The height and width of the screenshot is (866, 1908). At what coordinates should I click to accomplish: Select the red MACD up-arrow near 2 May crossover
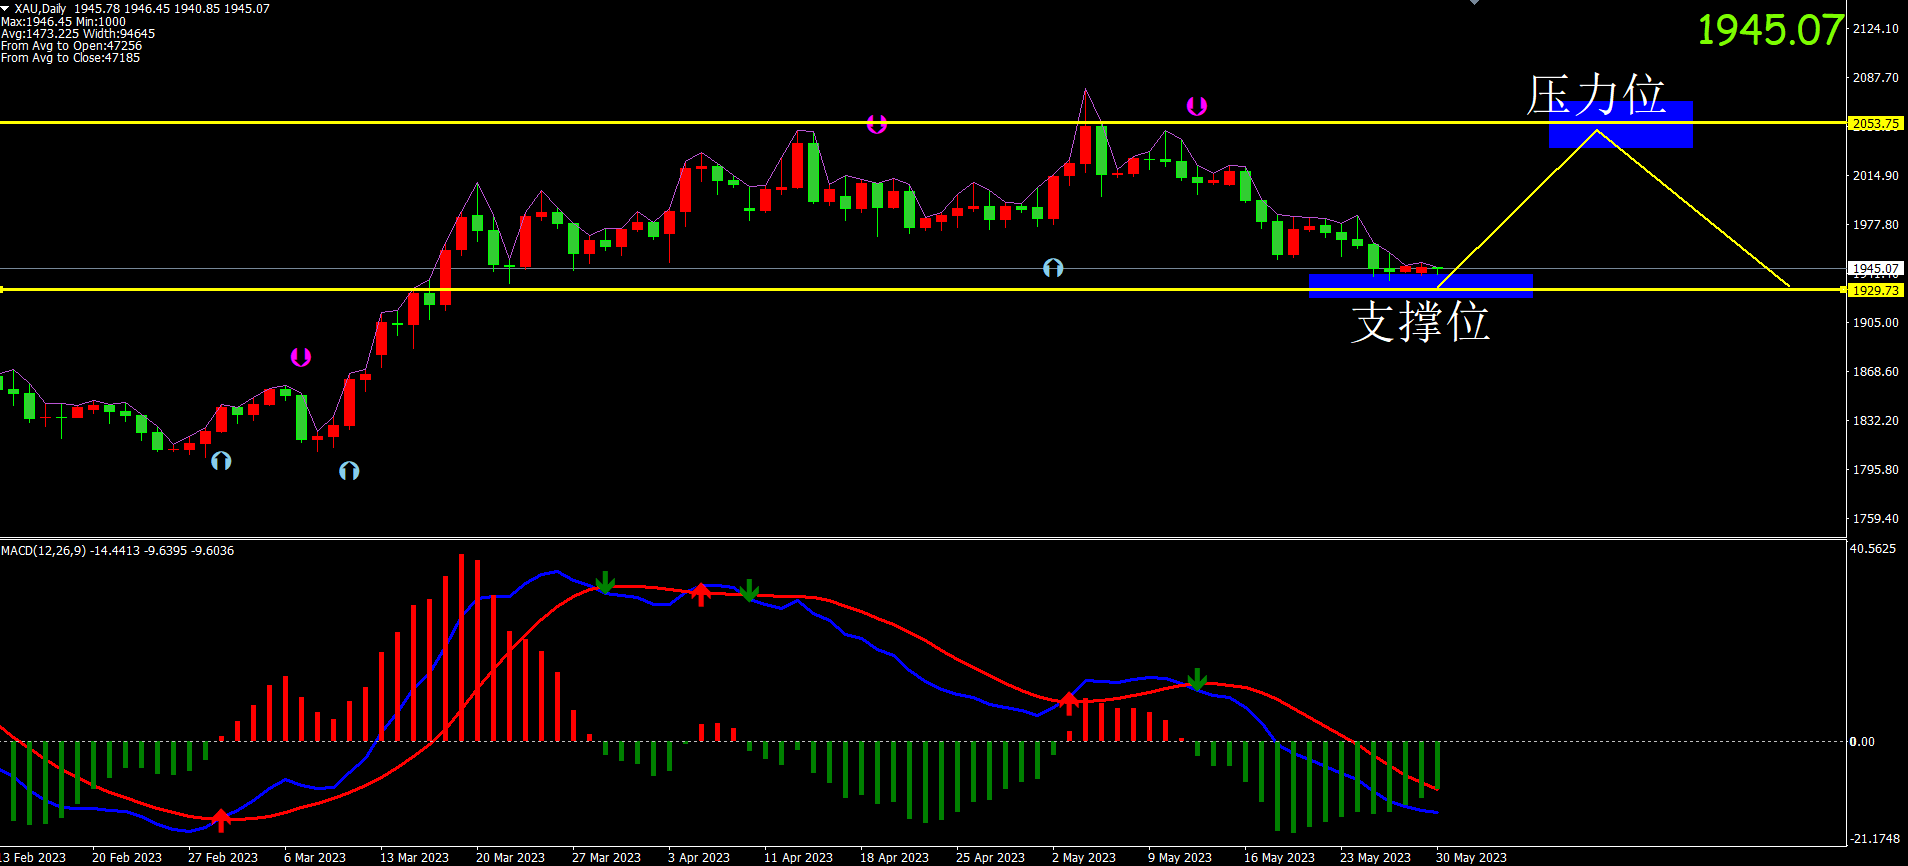click(x=1068, y=702)
